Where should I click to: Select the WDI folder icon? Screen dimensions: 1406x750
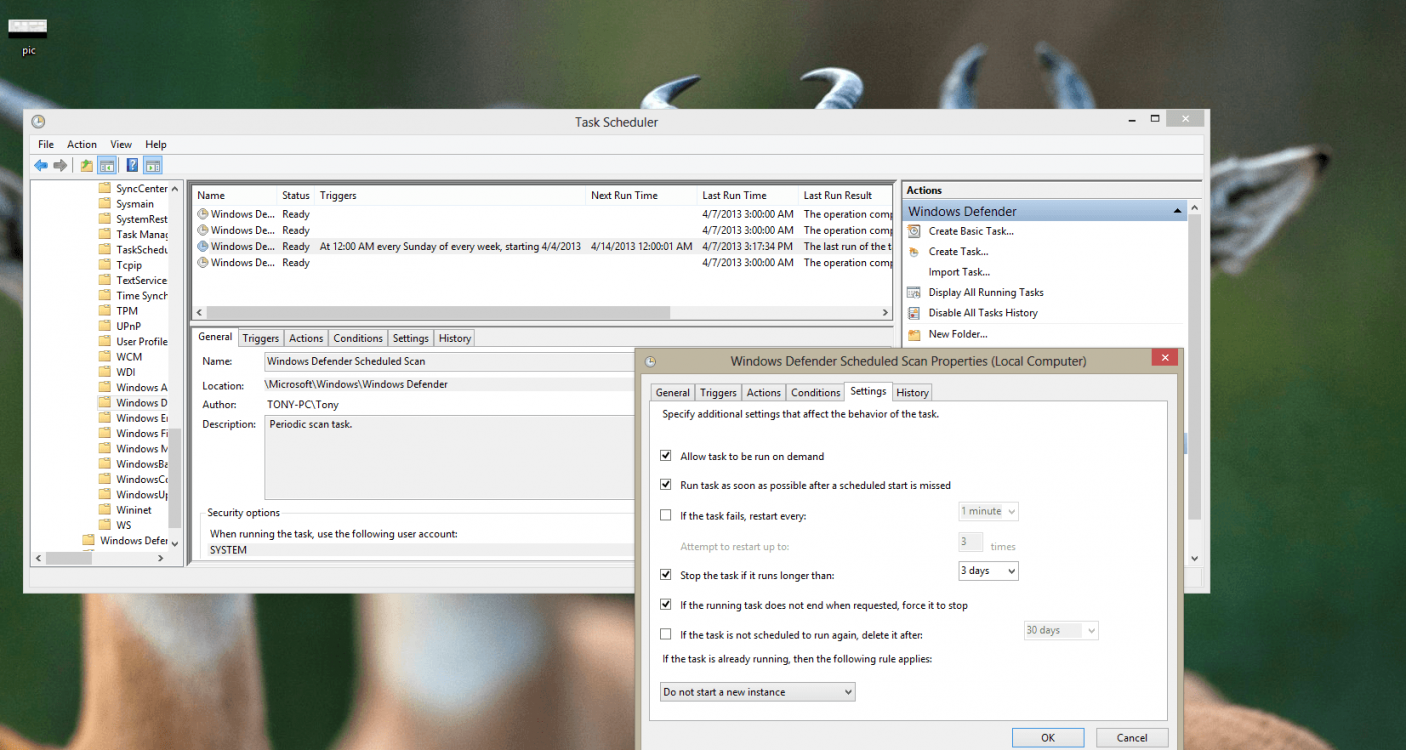pos(105,372)
